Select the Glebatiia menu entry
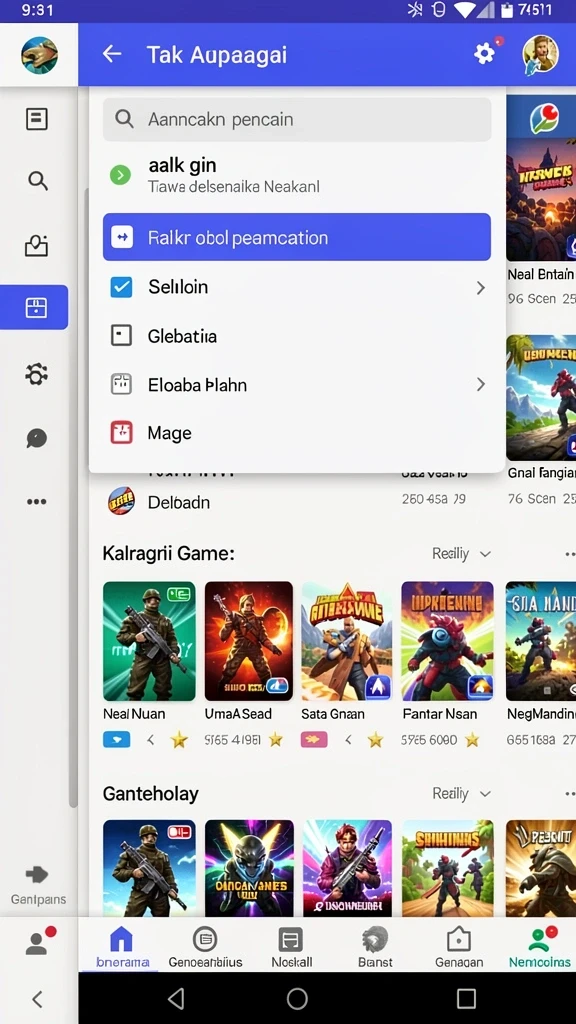576x1024 pixels. point(296,336)
